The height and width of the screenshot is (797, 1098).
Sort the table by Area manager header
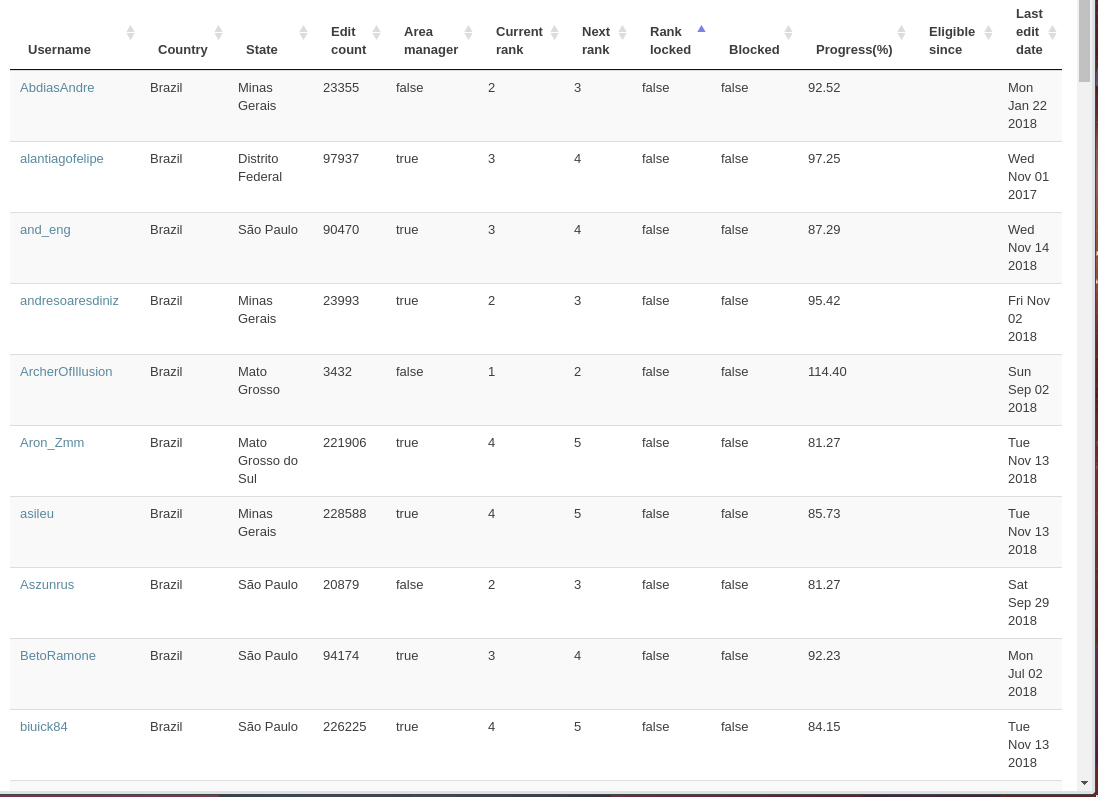pos(431,41)
